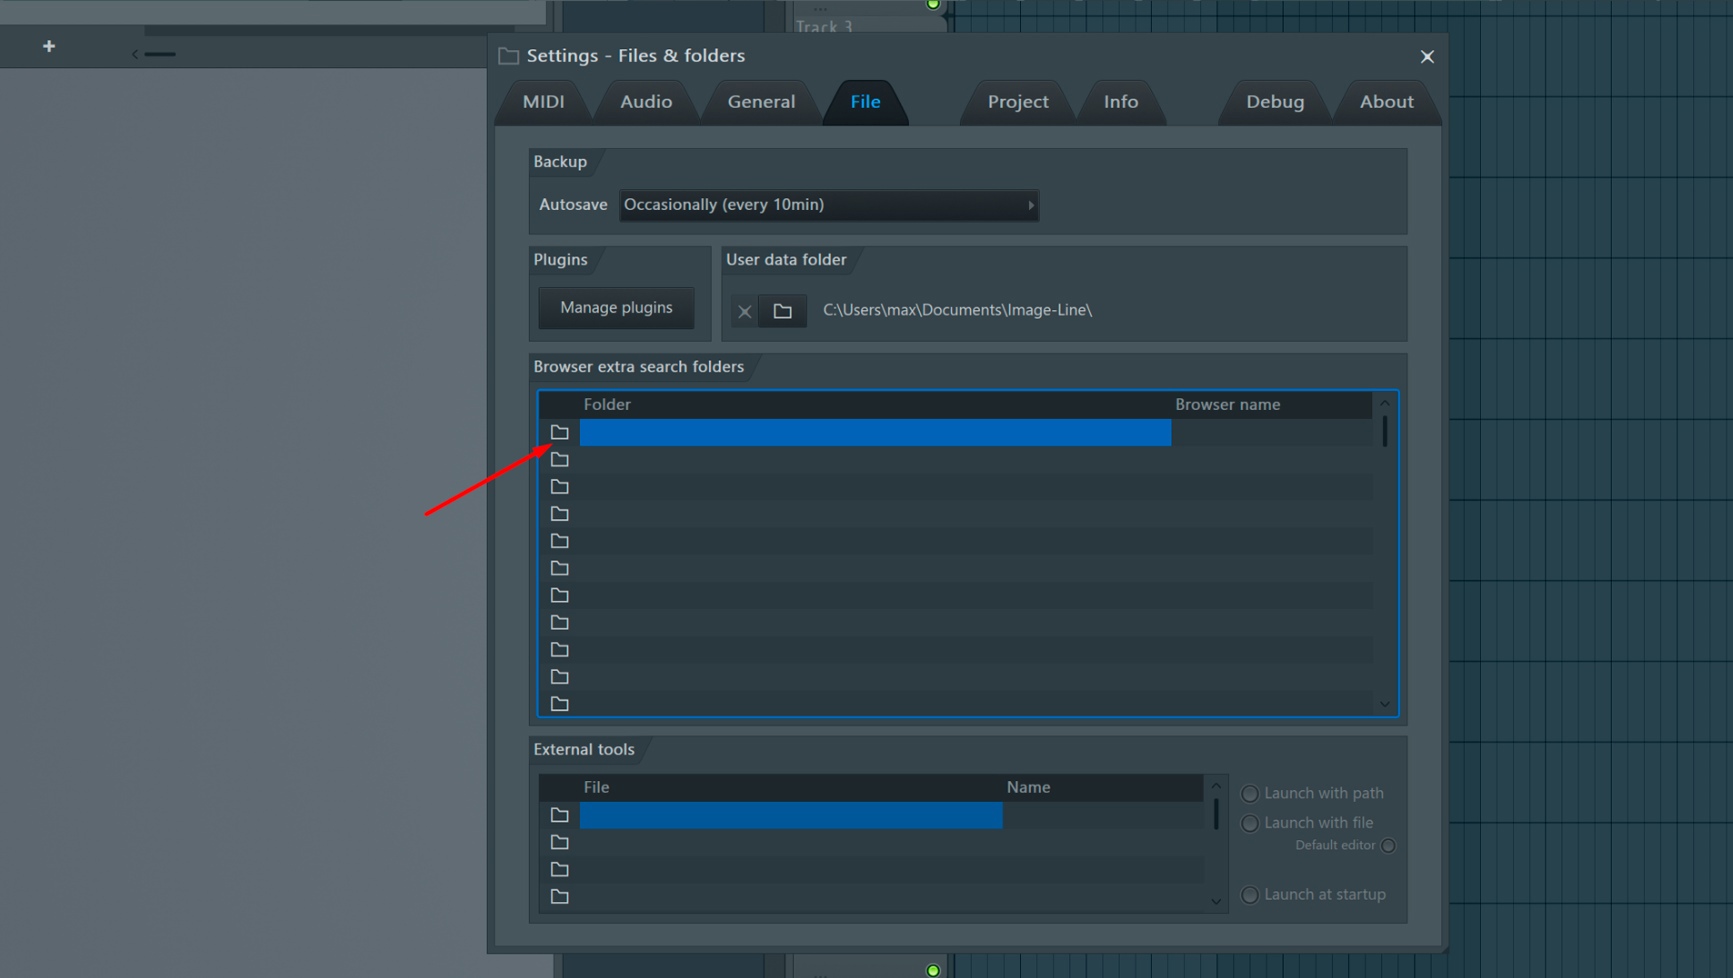Open the Project settings tab
This screenshot has width=1733, height=978.
1018,102
